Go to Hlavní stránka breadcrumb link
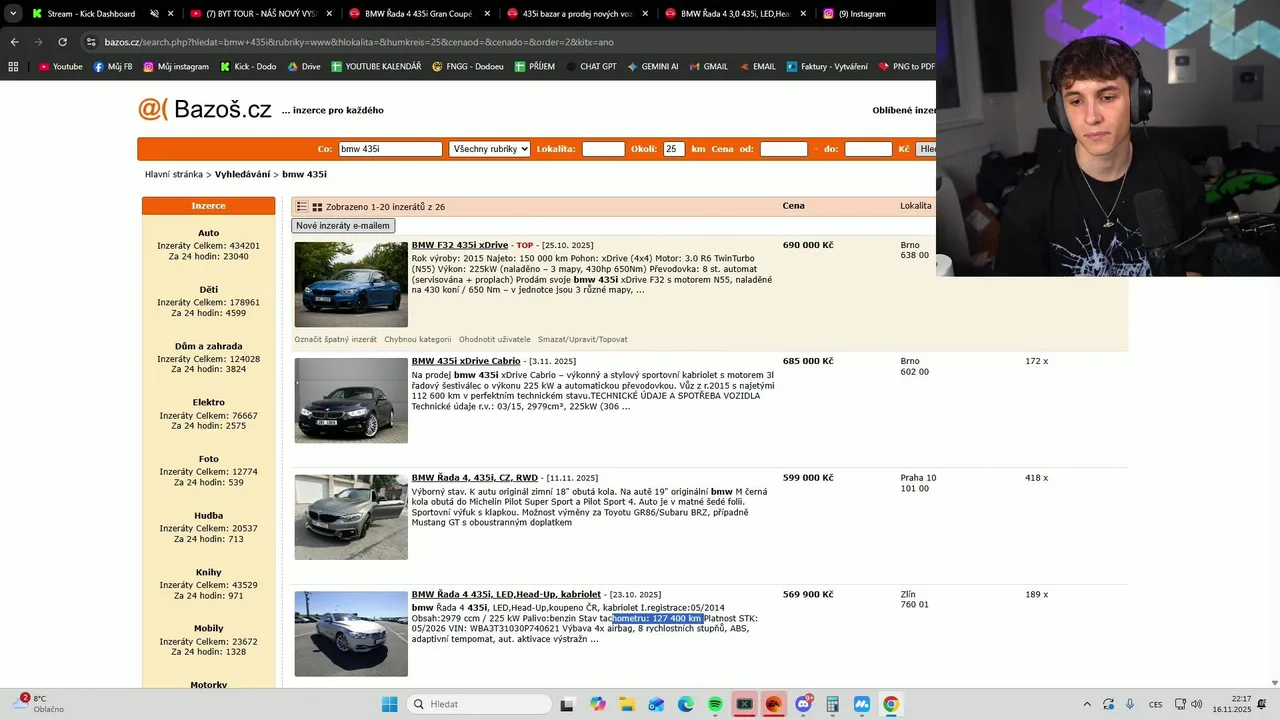This screenshot has width=1280, height=720. pos(174,174)
